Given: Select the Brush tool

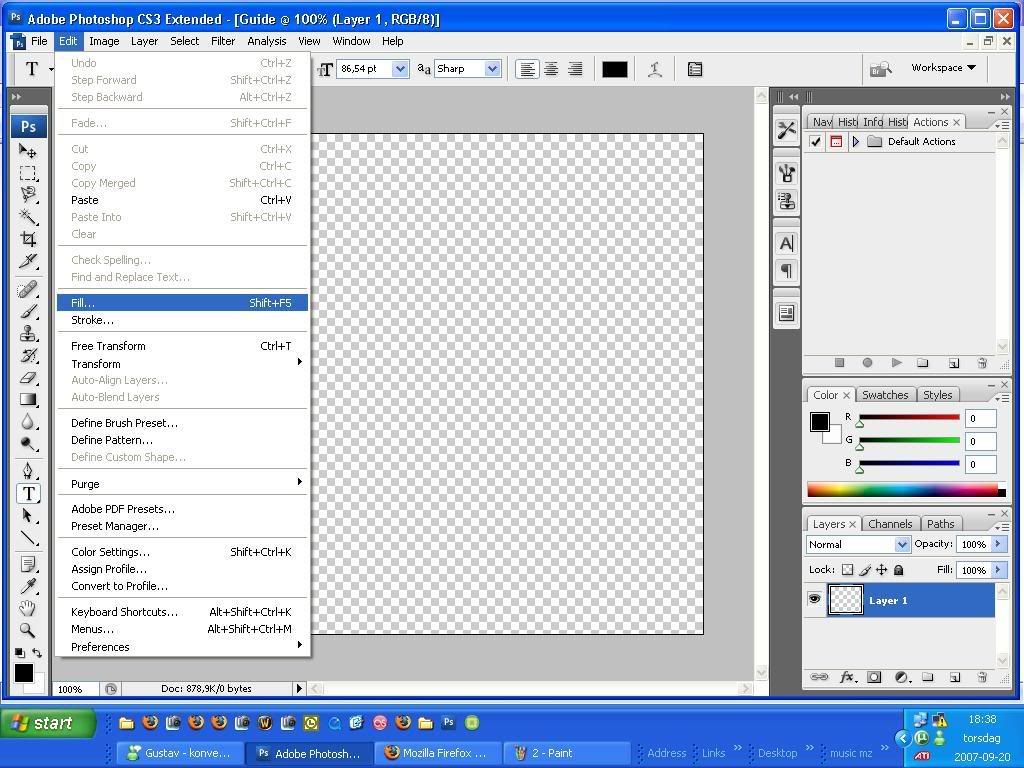Looking at the screenshot, I should (27, 312).
